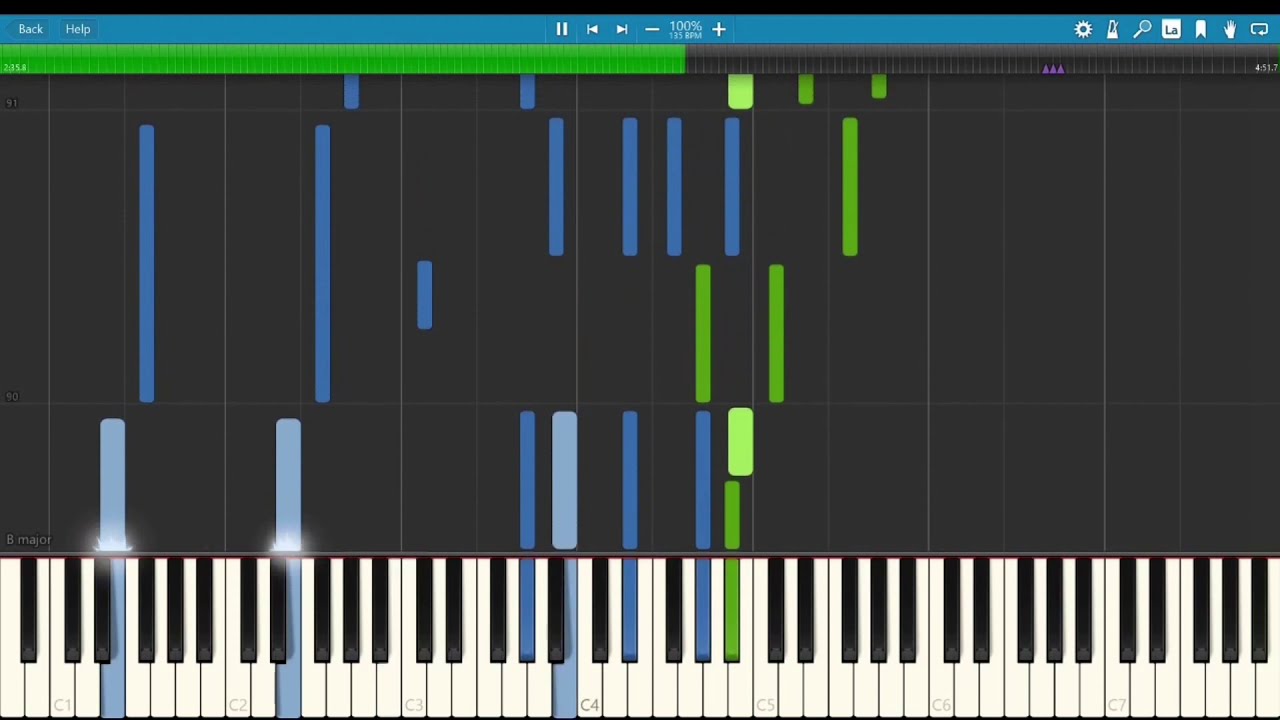
Task: Click the B major key label
Action: tap(29, 540)
